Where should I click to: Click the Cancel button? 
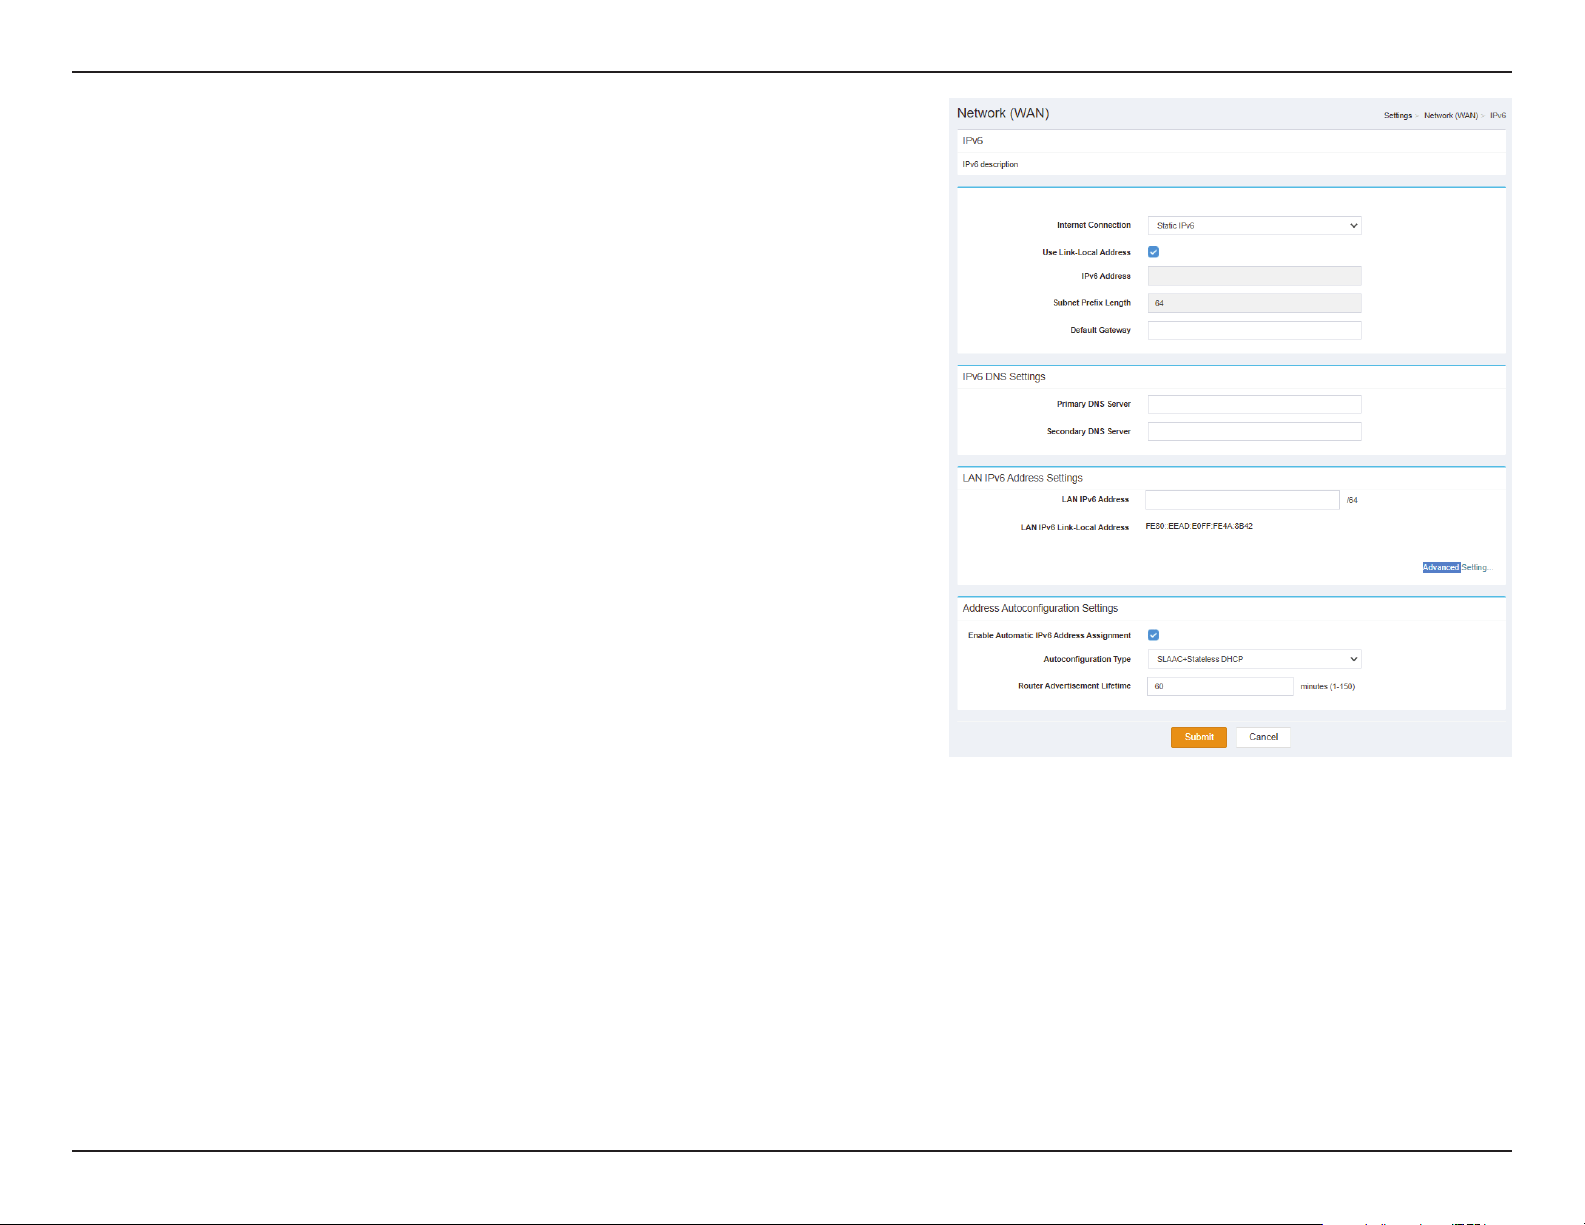(1263, 737)
